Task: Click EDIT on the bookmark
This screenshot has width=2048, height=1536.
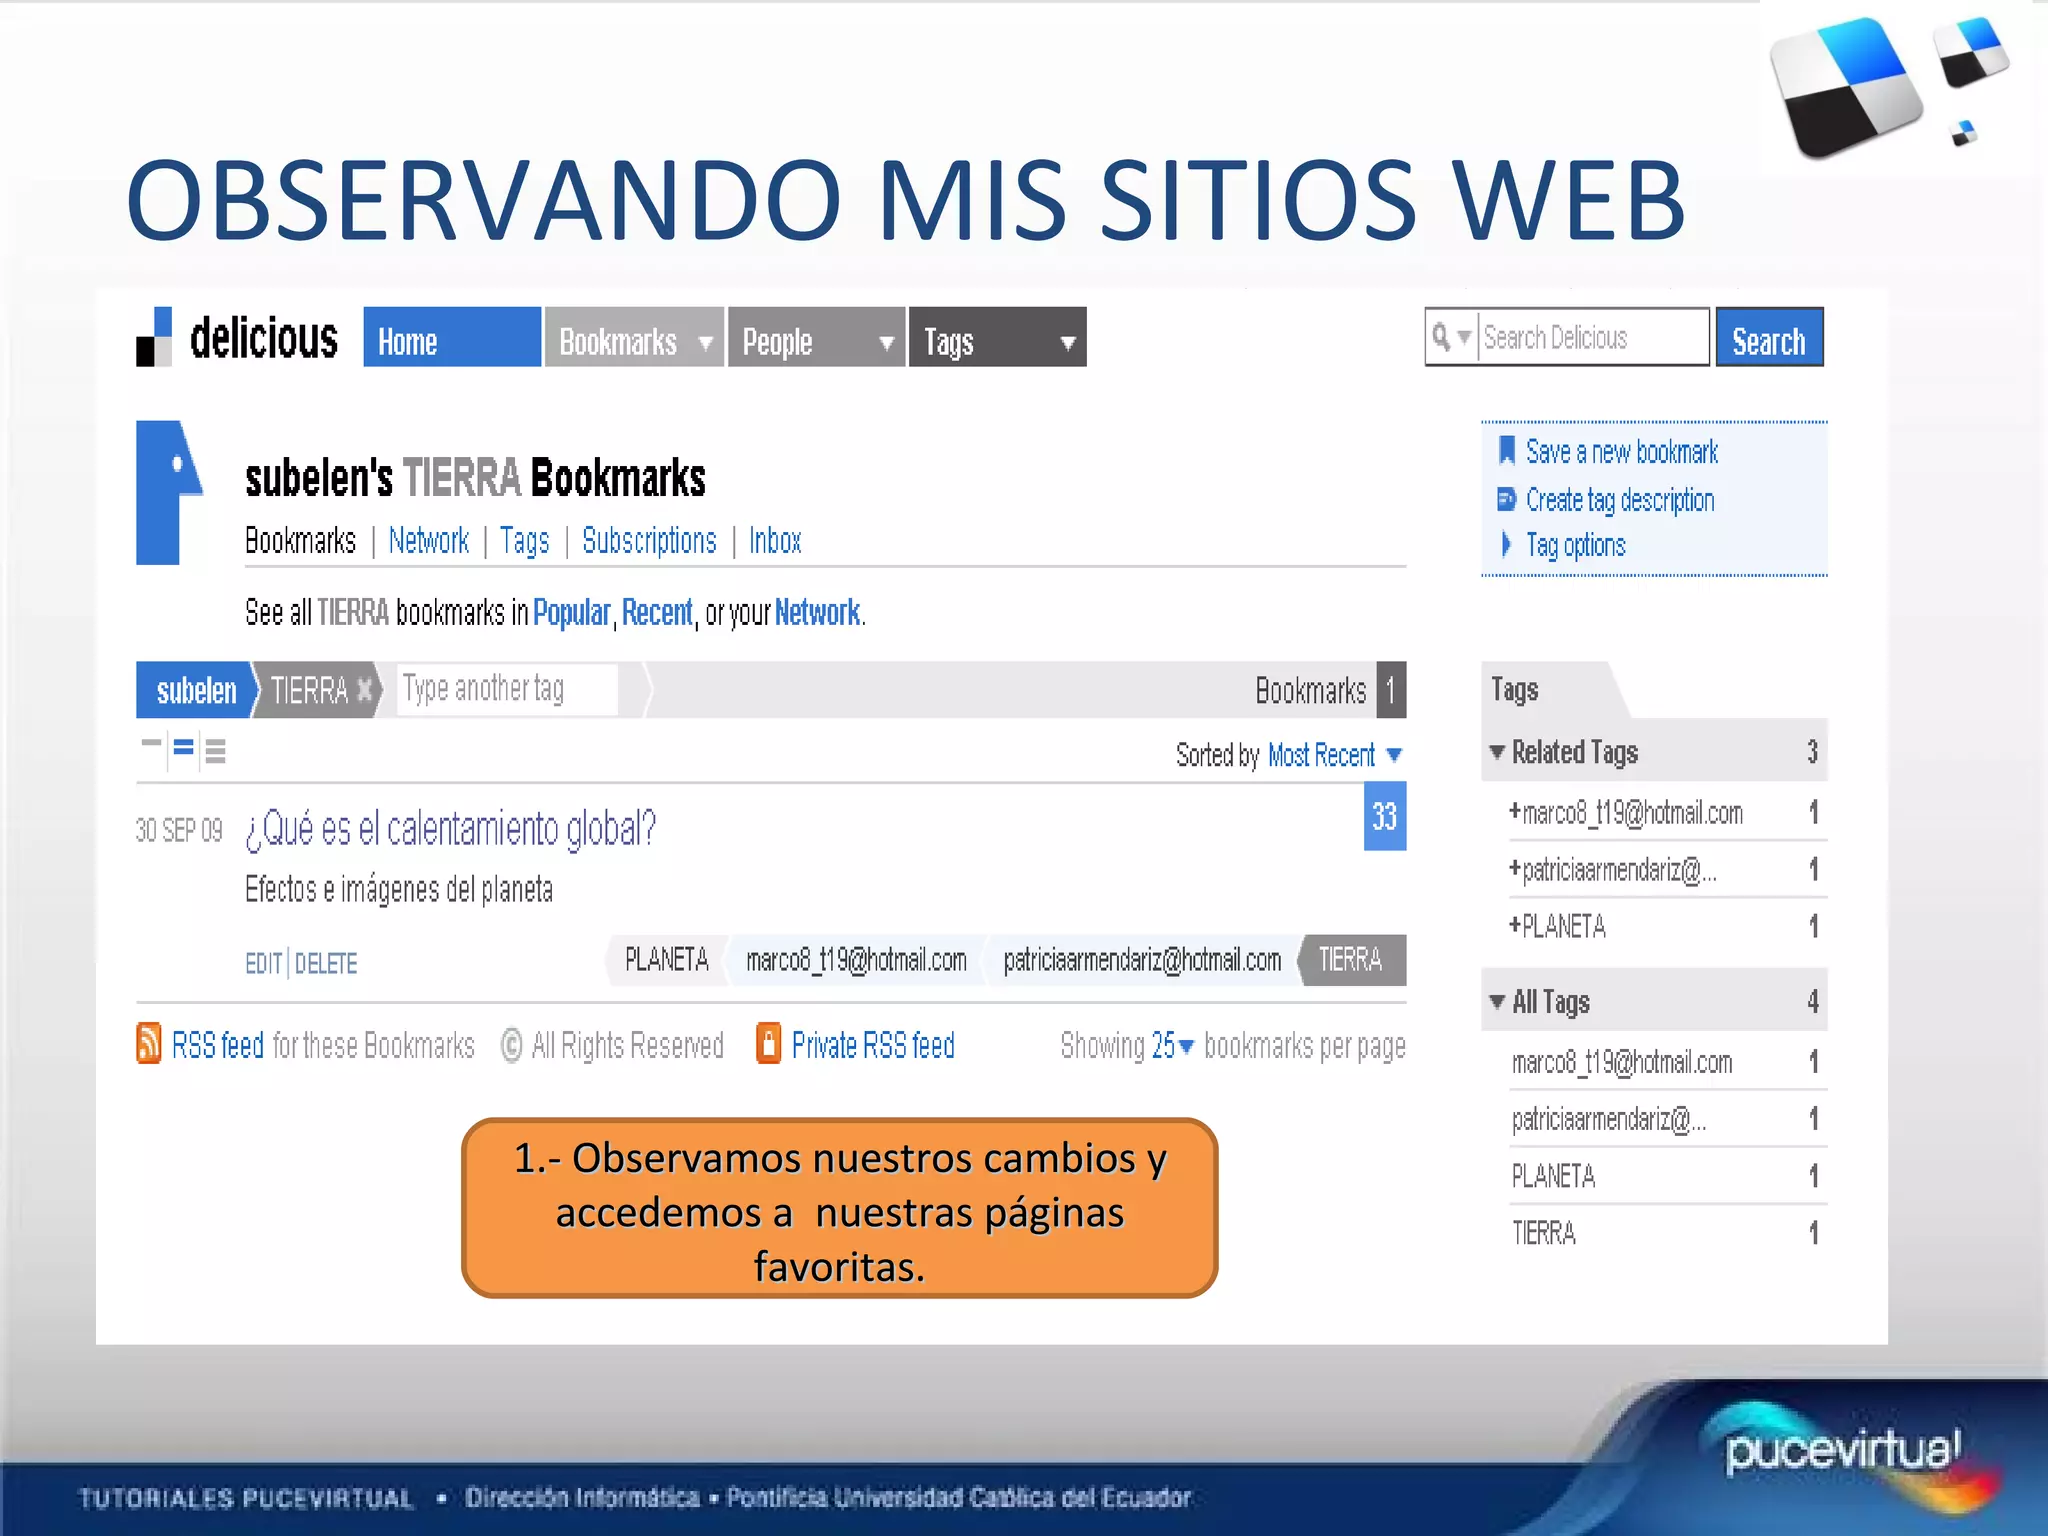Action: [x=264, y=963]
